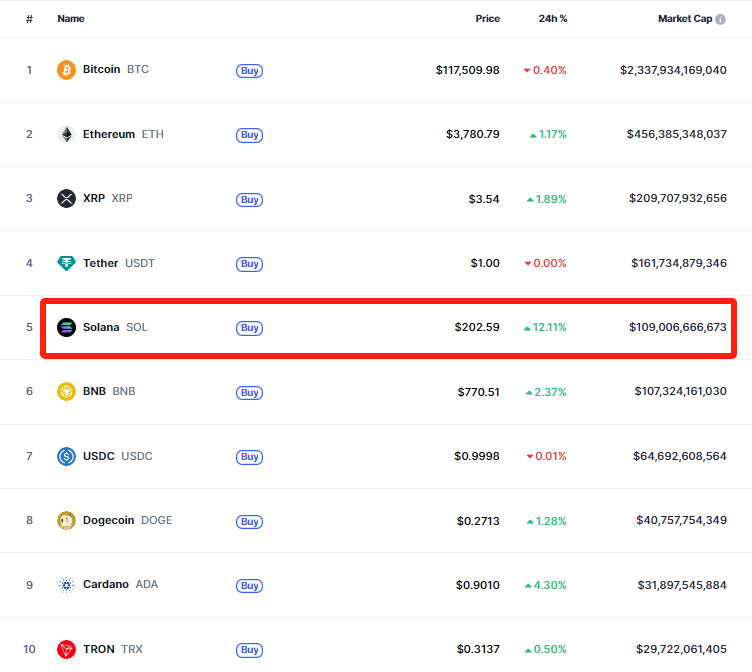Click Bitcoin price $117,509.98
The width and height of the screenshot is (752, 672).
click(x=468, y=70)
